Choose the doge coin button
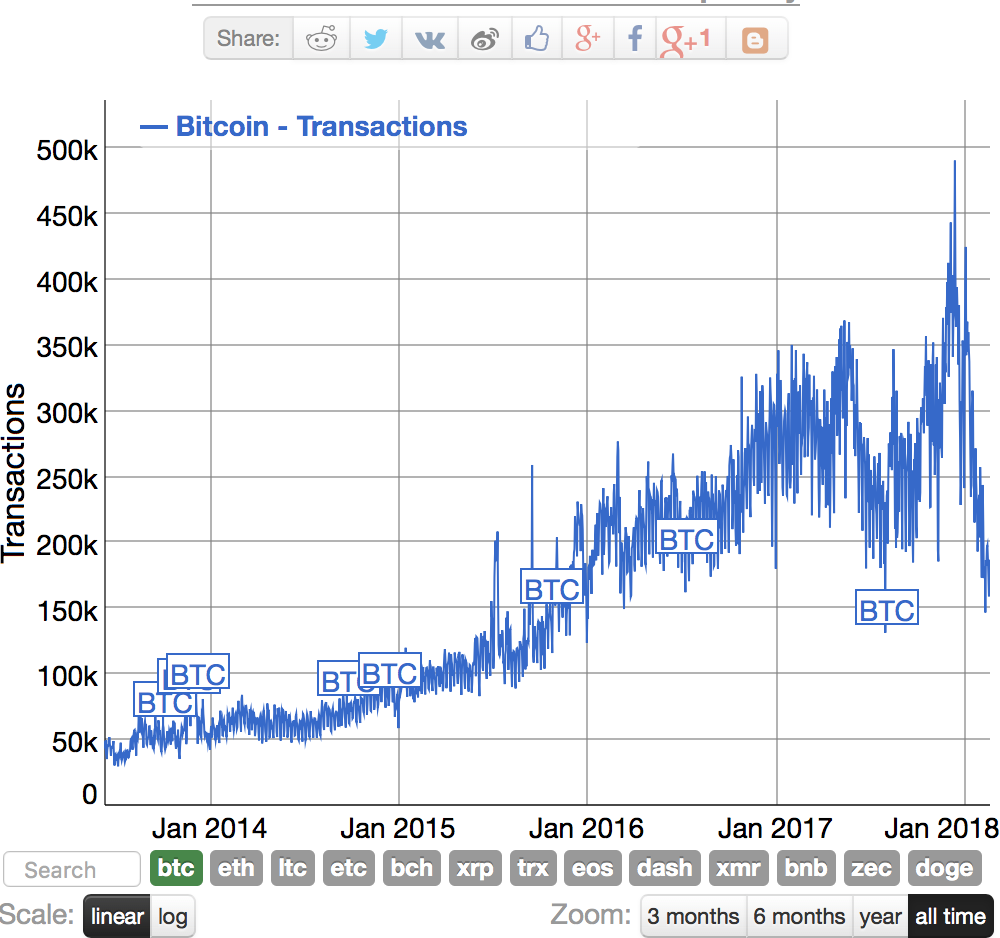The image size is (1000, 938). click(945, 868)
